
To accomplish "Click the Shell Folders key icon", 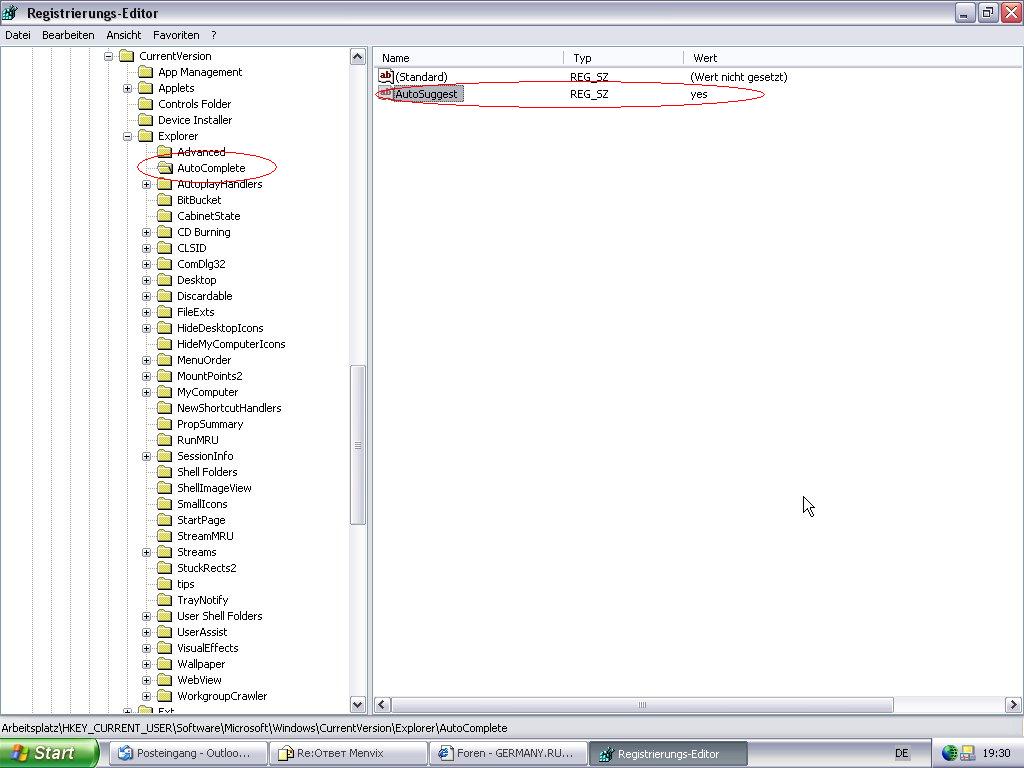I will pyautogui.click(x=165, y=472).
